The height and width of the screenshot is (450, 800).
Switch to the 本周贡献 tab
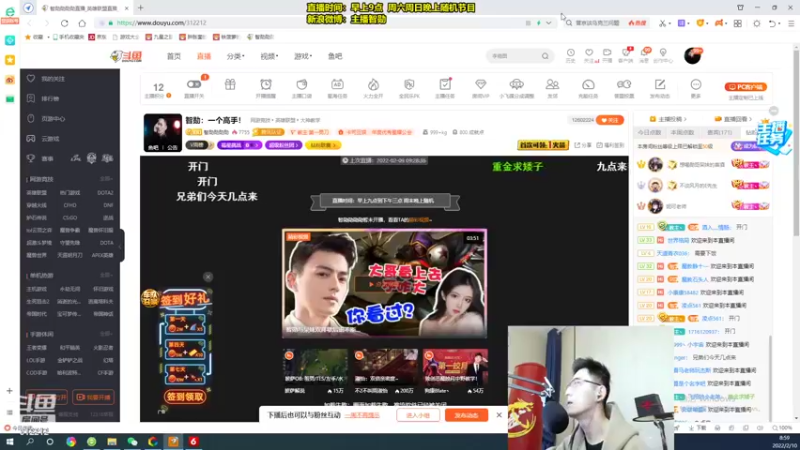click(x=682, y=132)
